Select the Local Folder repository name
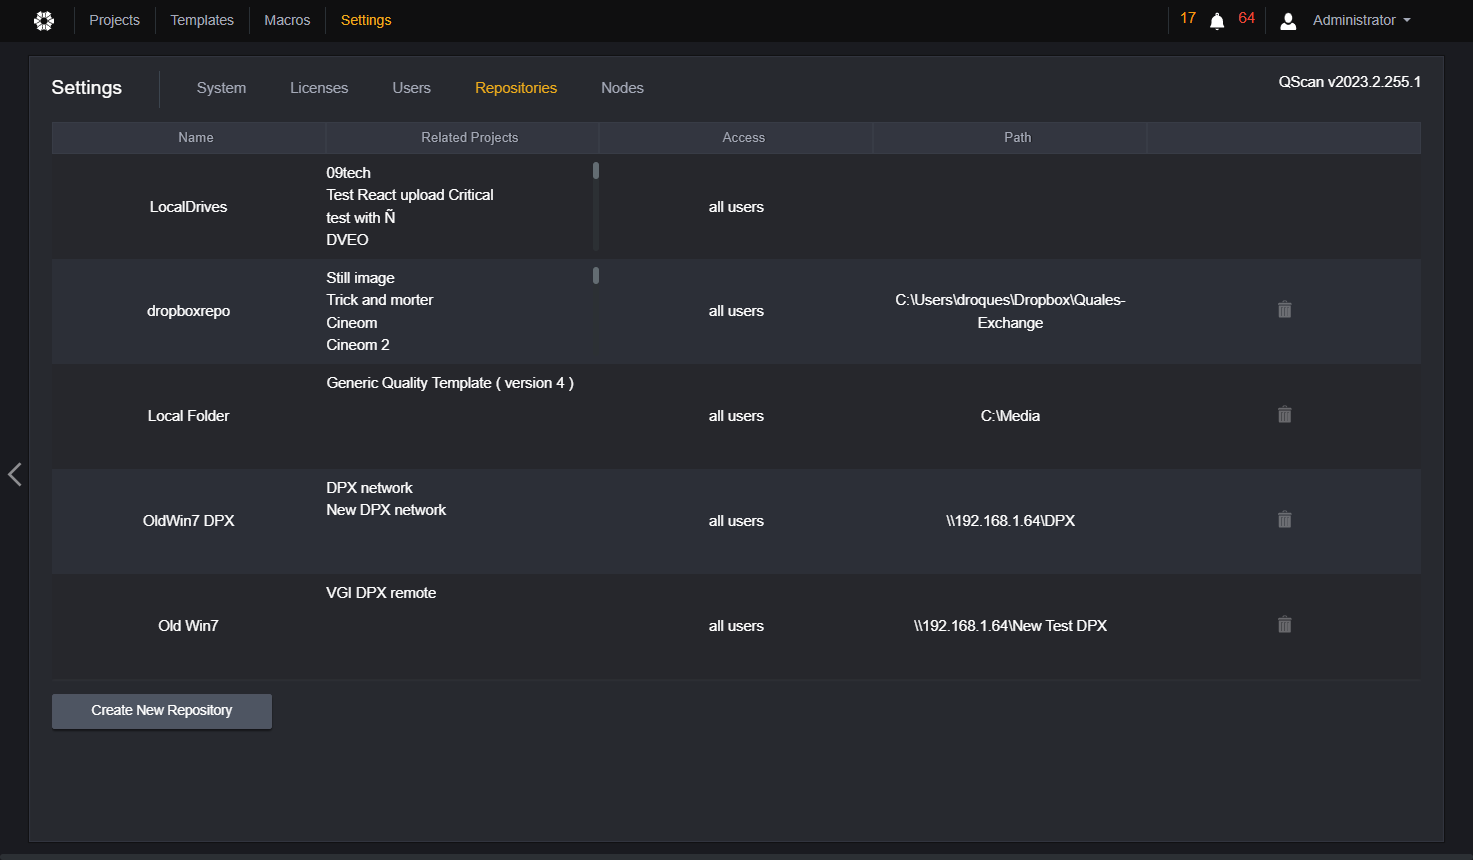 [x=188, y=416]
